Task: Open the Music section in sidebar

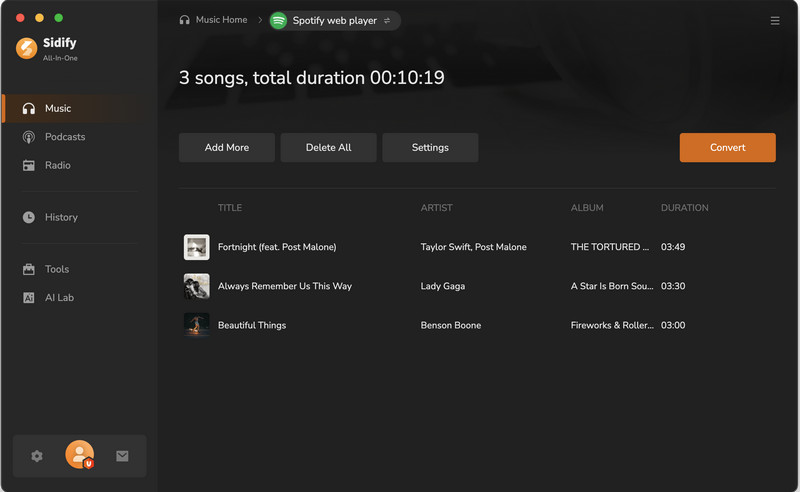Action: click(71, 108)
